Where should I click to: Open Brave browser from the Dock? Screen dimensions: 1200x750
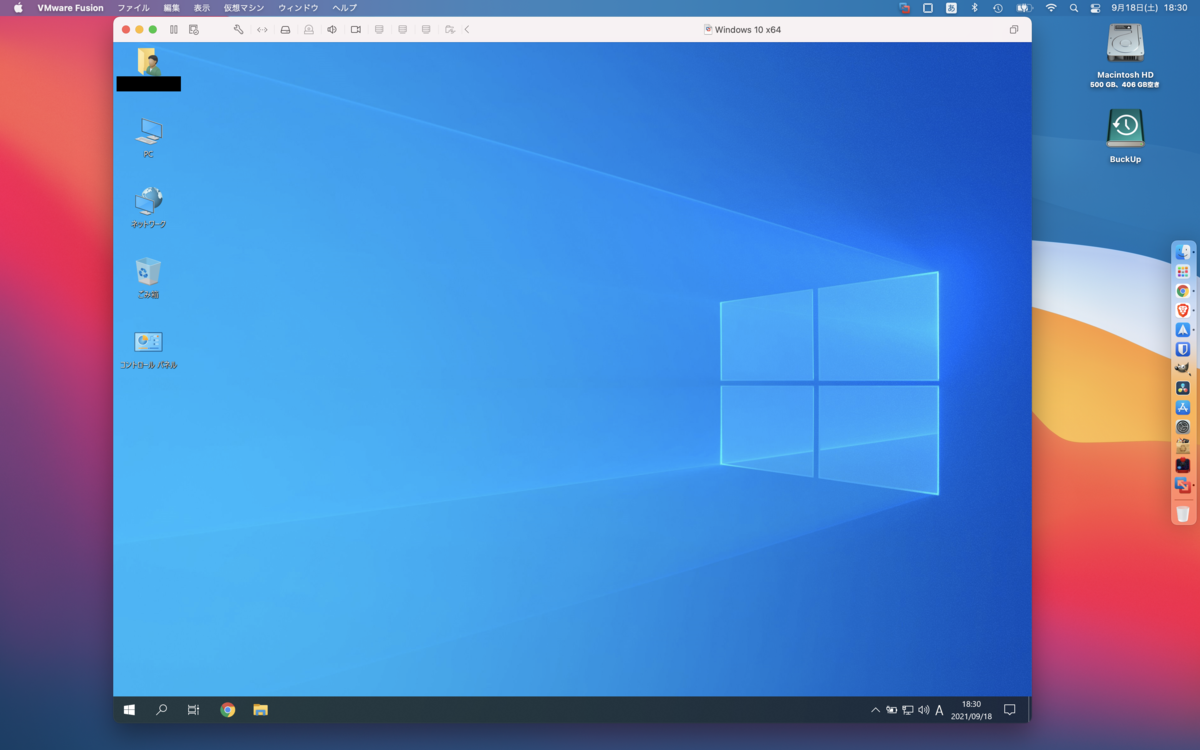(x=1183, y=310)
